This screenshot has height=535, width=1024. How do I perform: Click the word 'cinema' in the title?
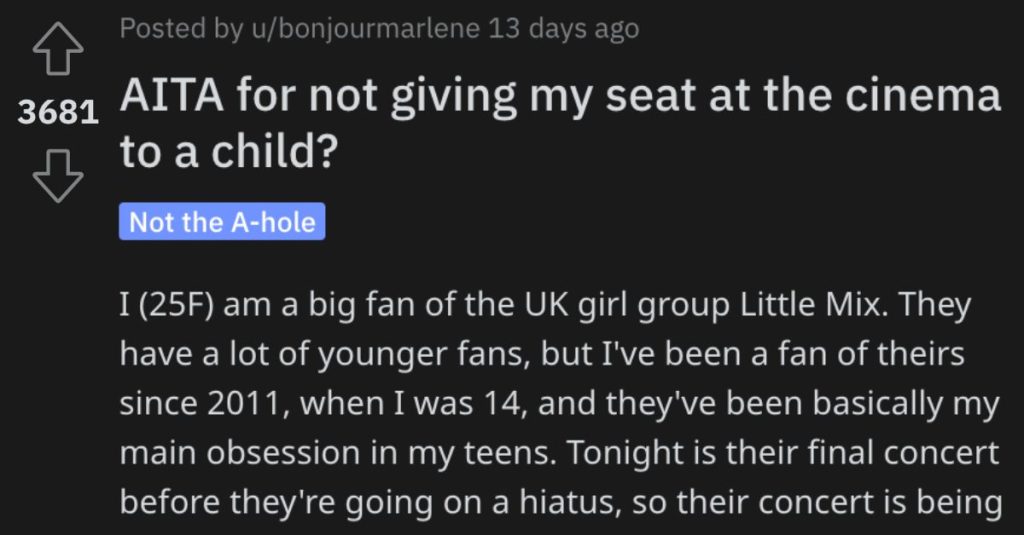pyautogui.click(x=923, y=95)
